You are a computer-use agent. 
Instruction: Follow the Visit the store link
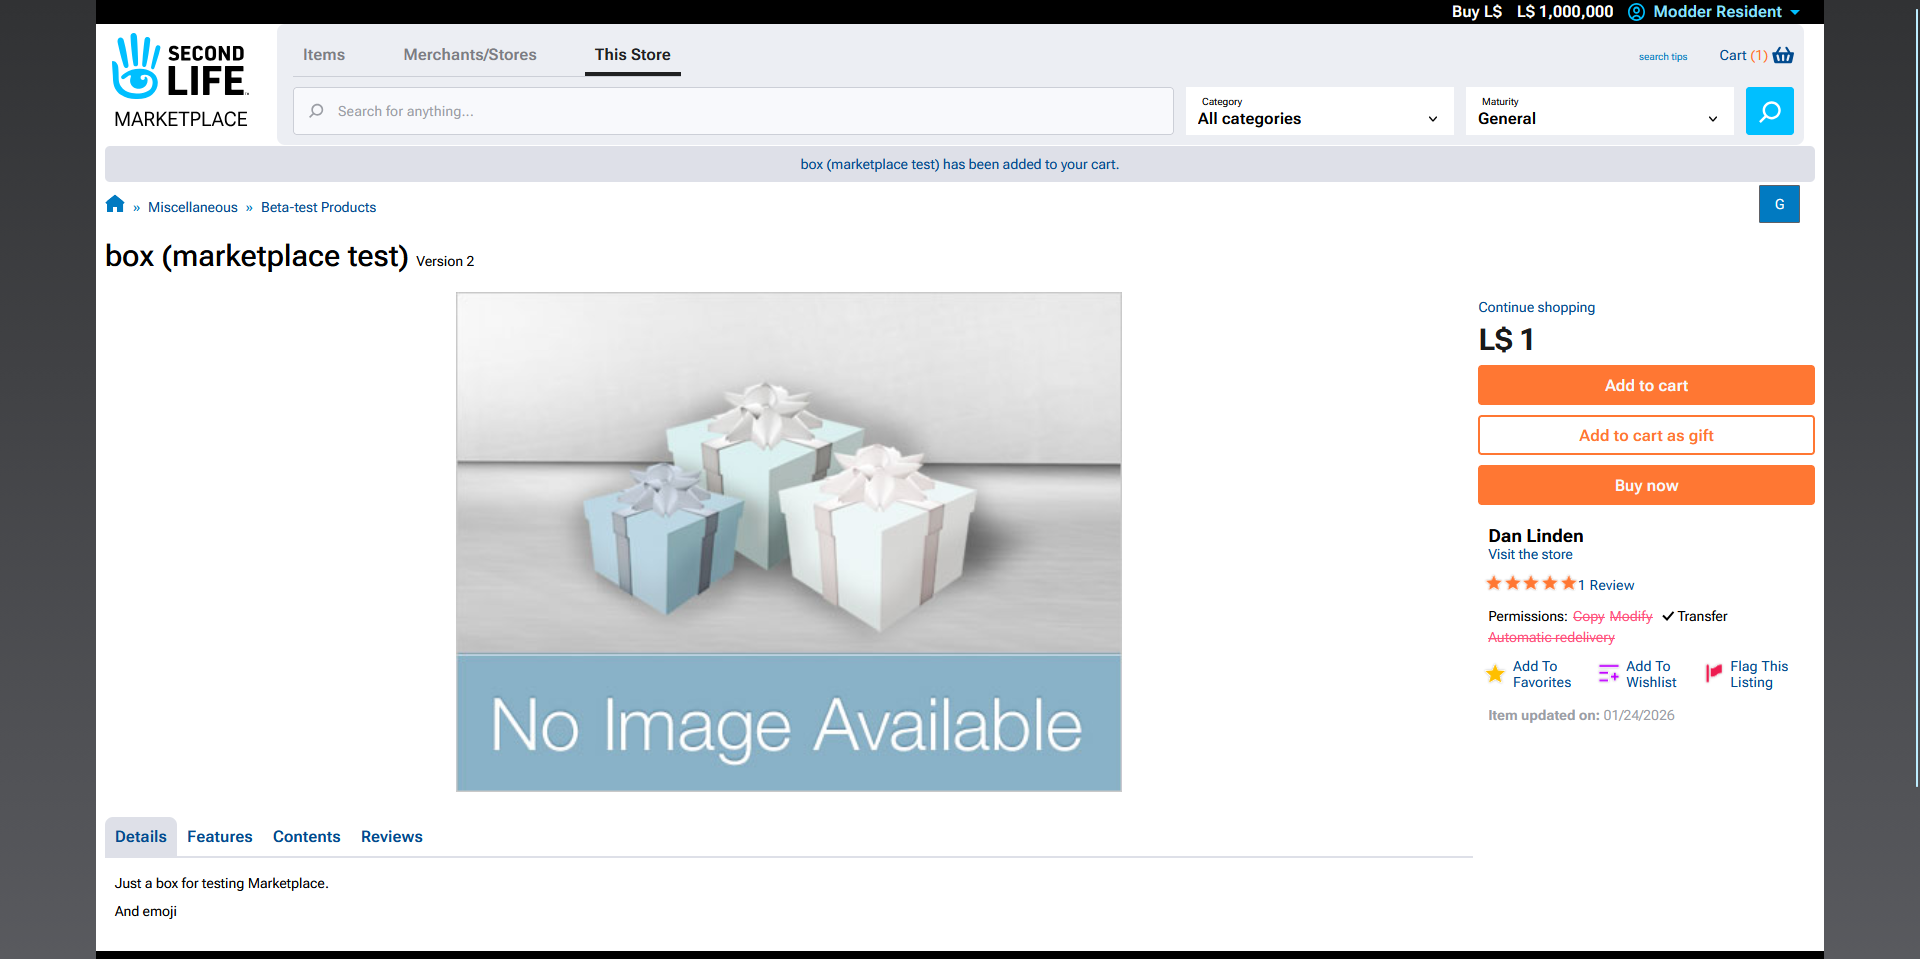(1530, 555)
